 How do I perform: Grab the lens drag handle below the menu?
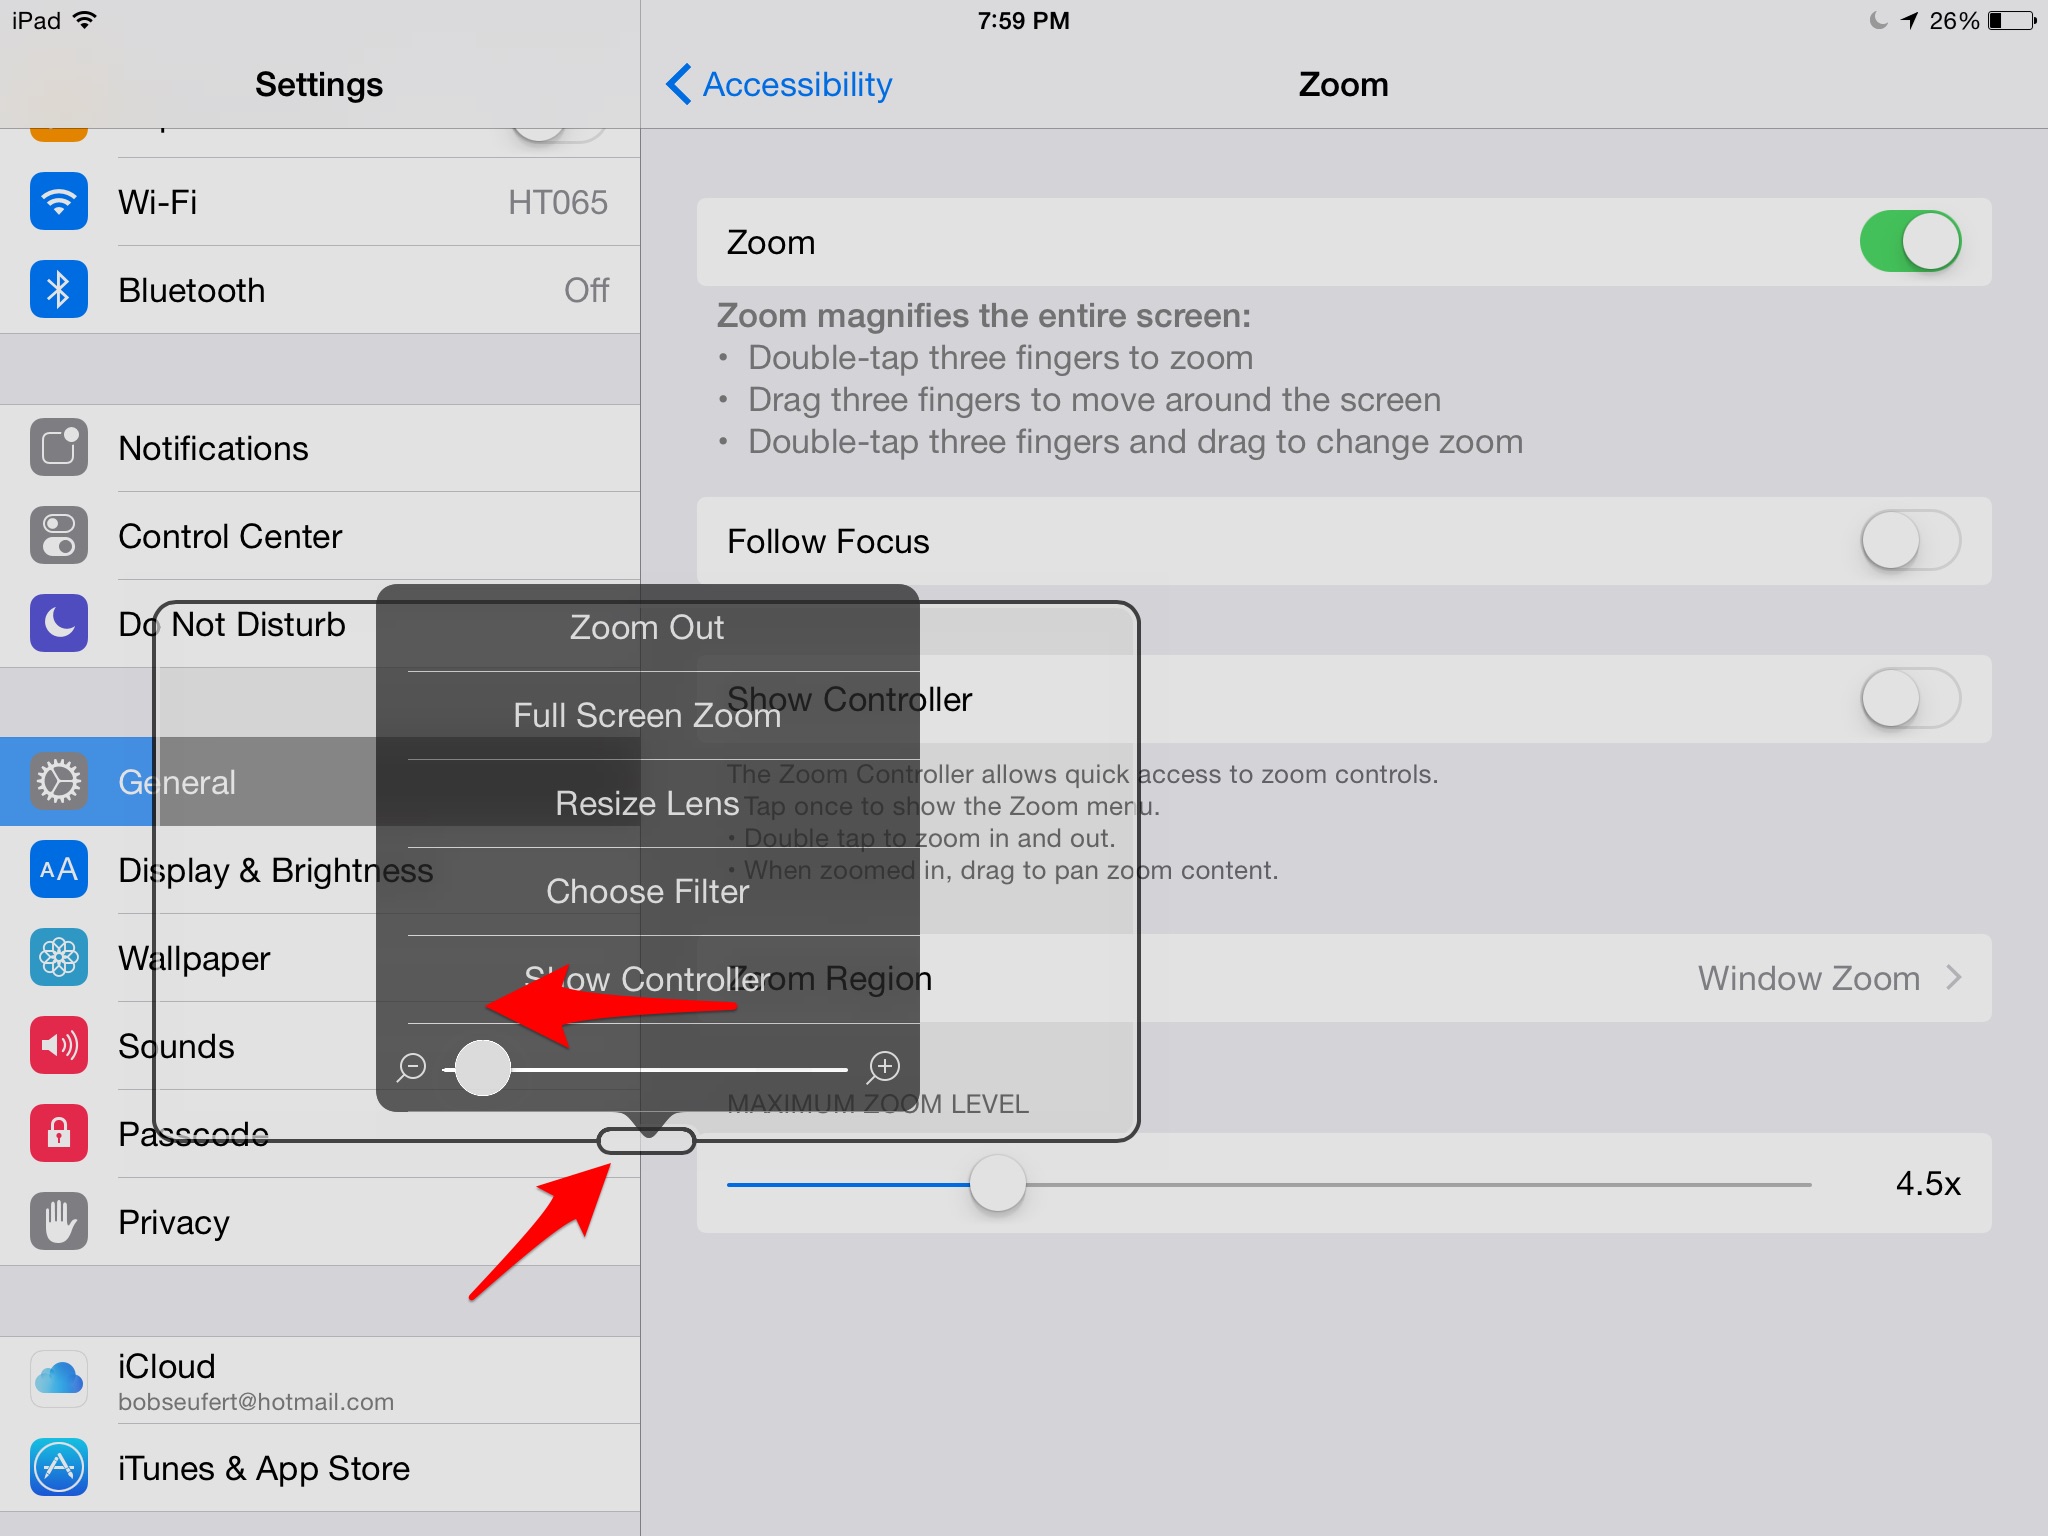click(645, 1141)
